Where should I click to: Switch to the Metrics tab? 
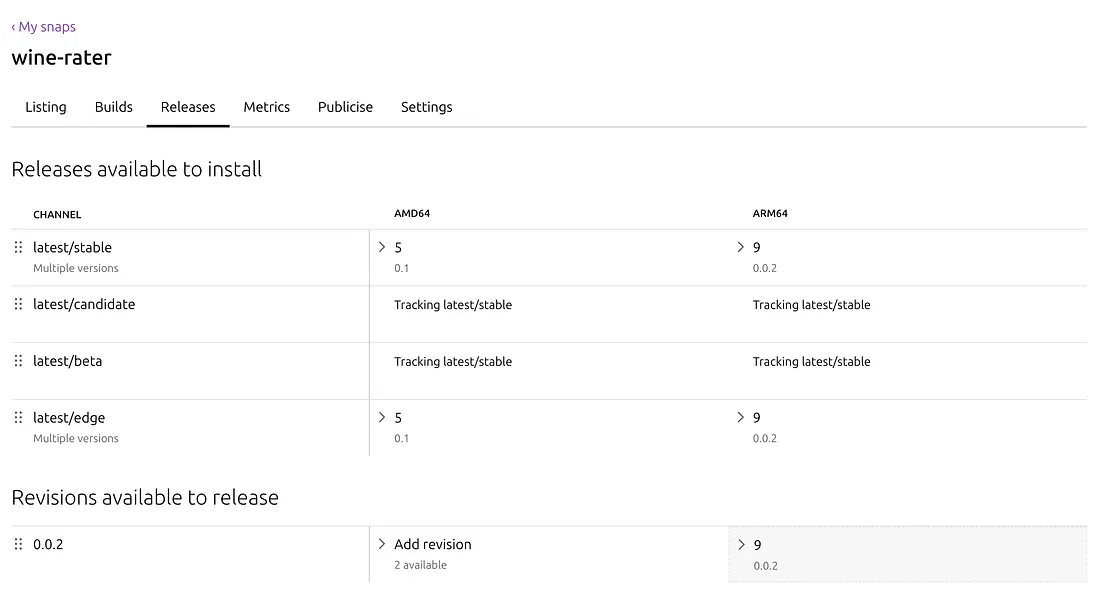[x=267, y=107]
